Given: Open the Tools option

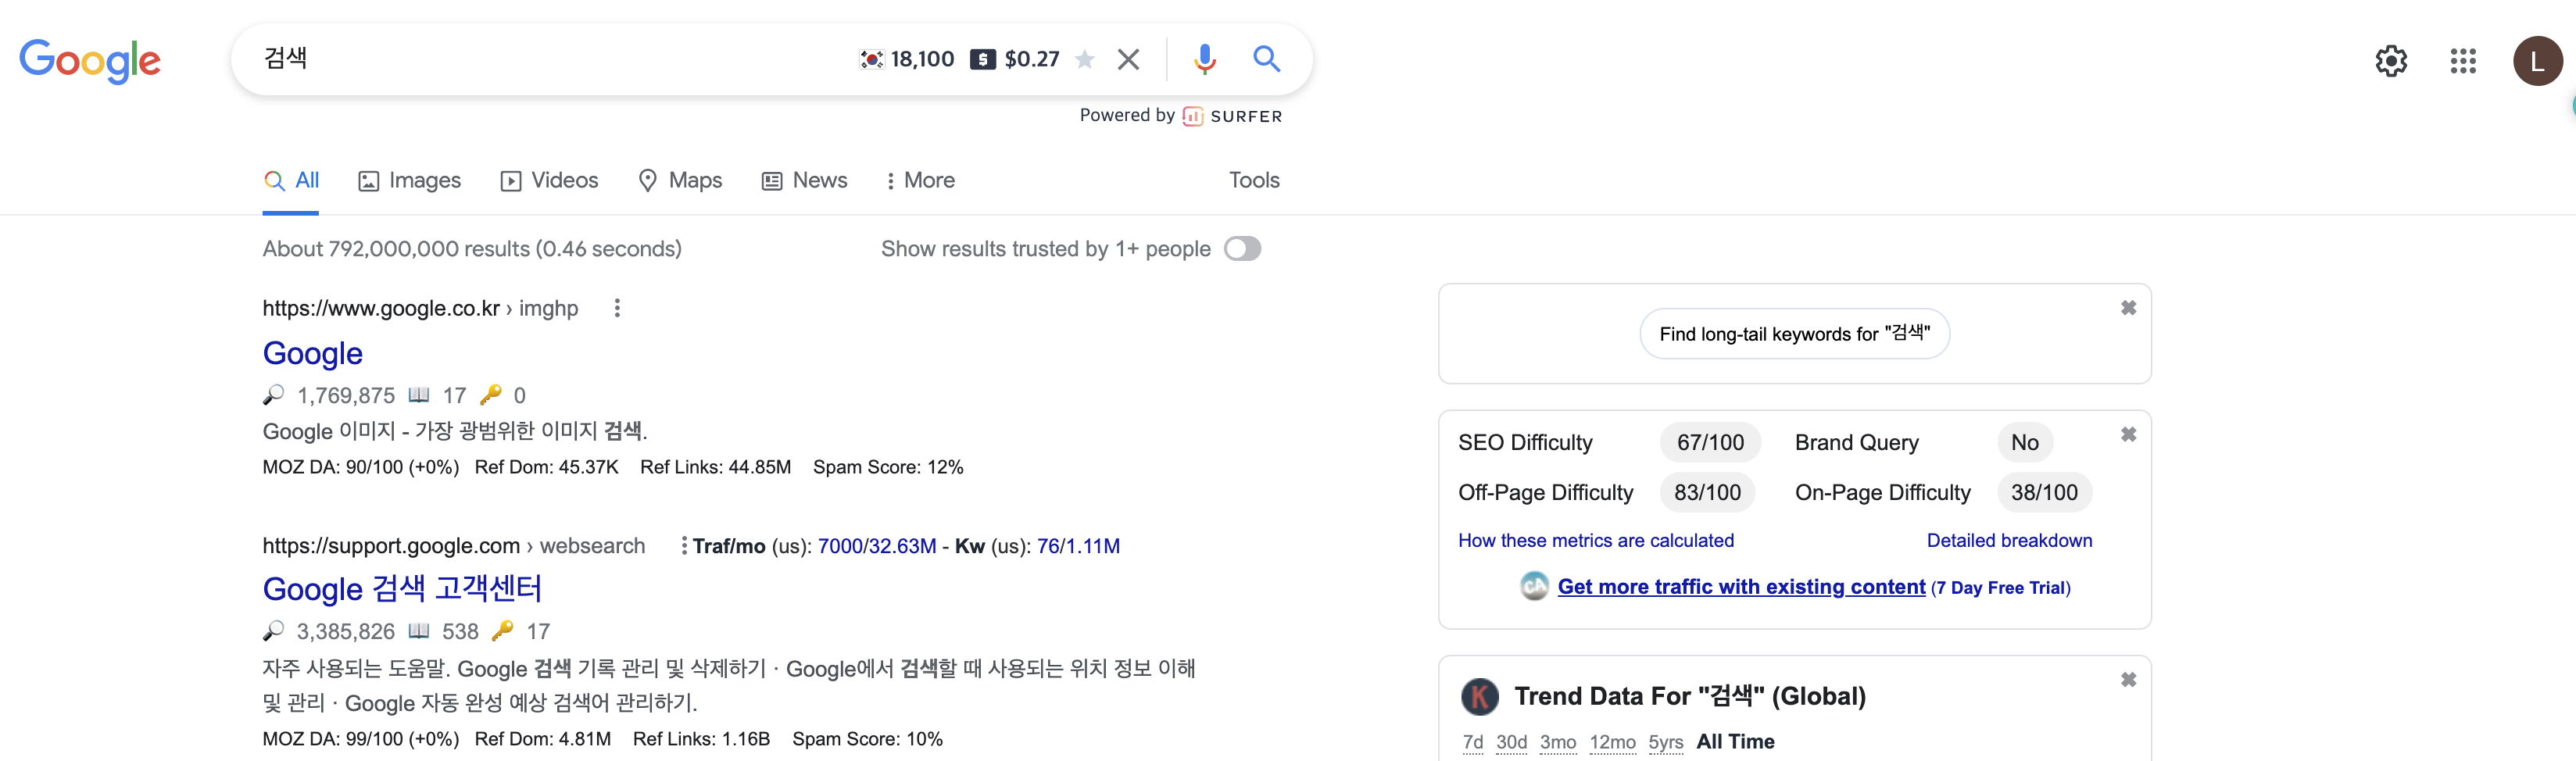Looking at the screenshot, I should [1254, 180].
